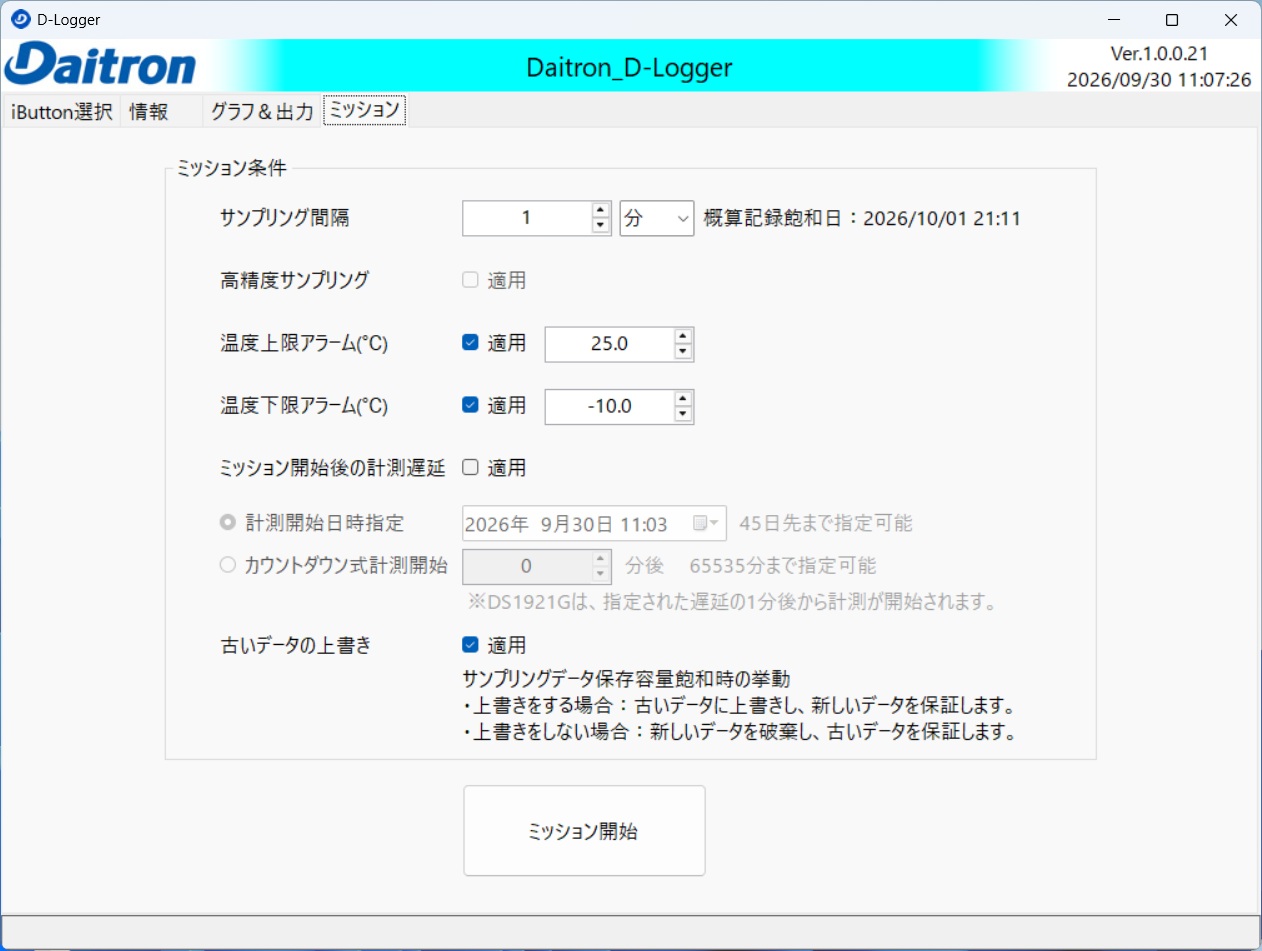This screenshot has width=1262, height=951.
Task: Click the 2026年 9月30日 11:03 date field
Action: (594, 523)
